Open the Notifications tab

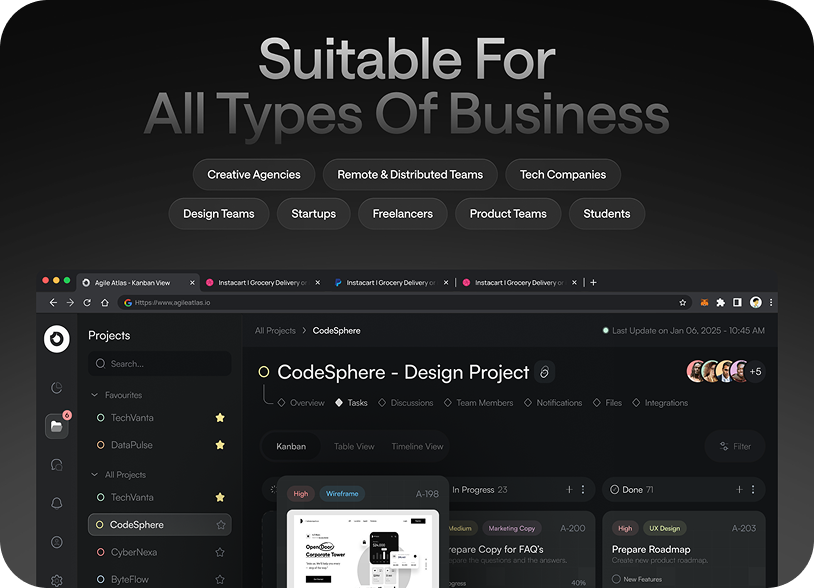tap(553, 403)
